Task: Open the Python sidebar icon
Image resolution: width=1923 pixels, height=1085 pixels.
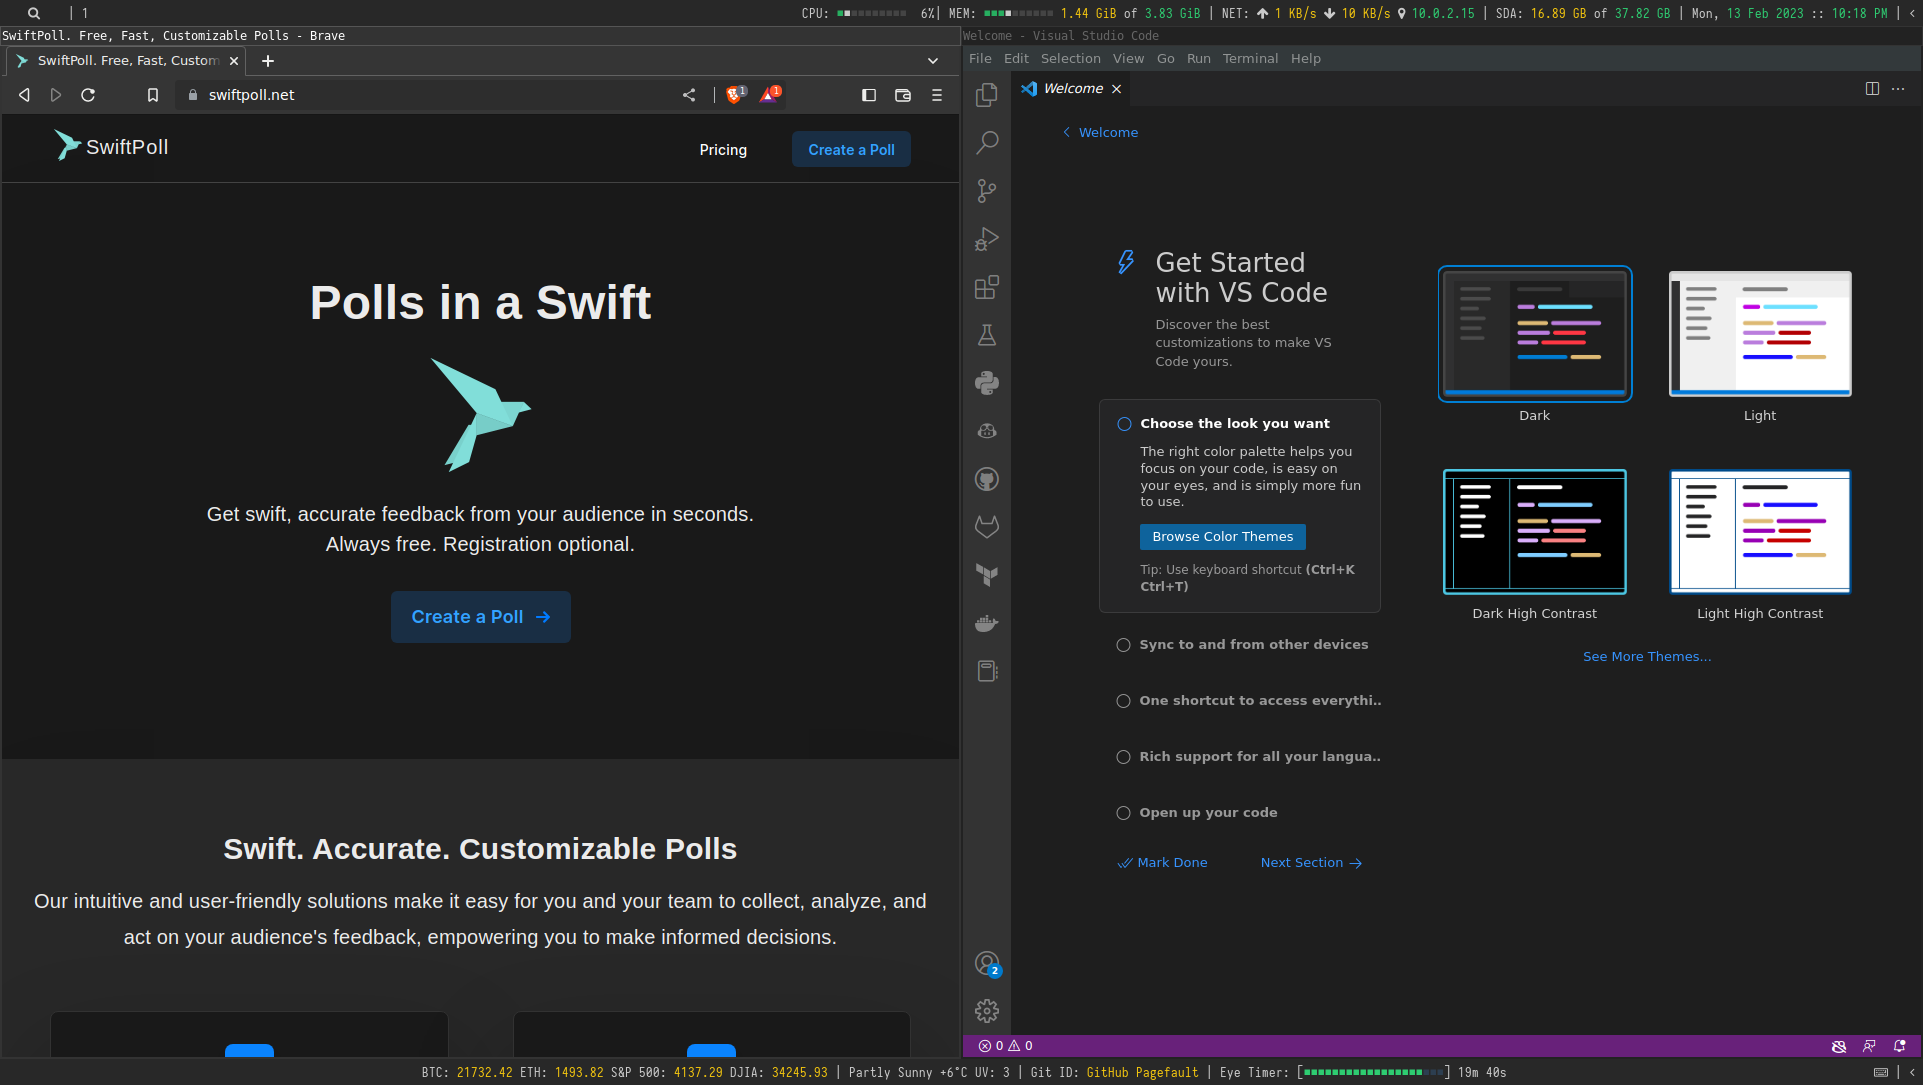Action: [987, 383]
